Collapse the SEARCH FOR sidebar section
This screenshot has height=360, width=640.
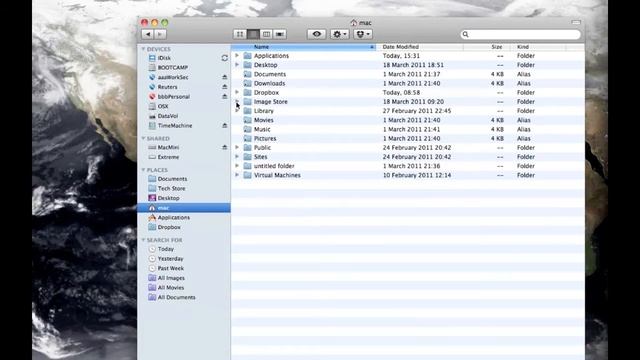click(x=143, y=240)
